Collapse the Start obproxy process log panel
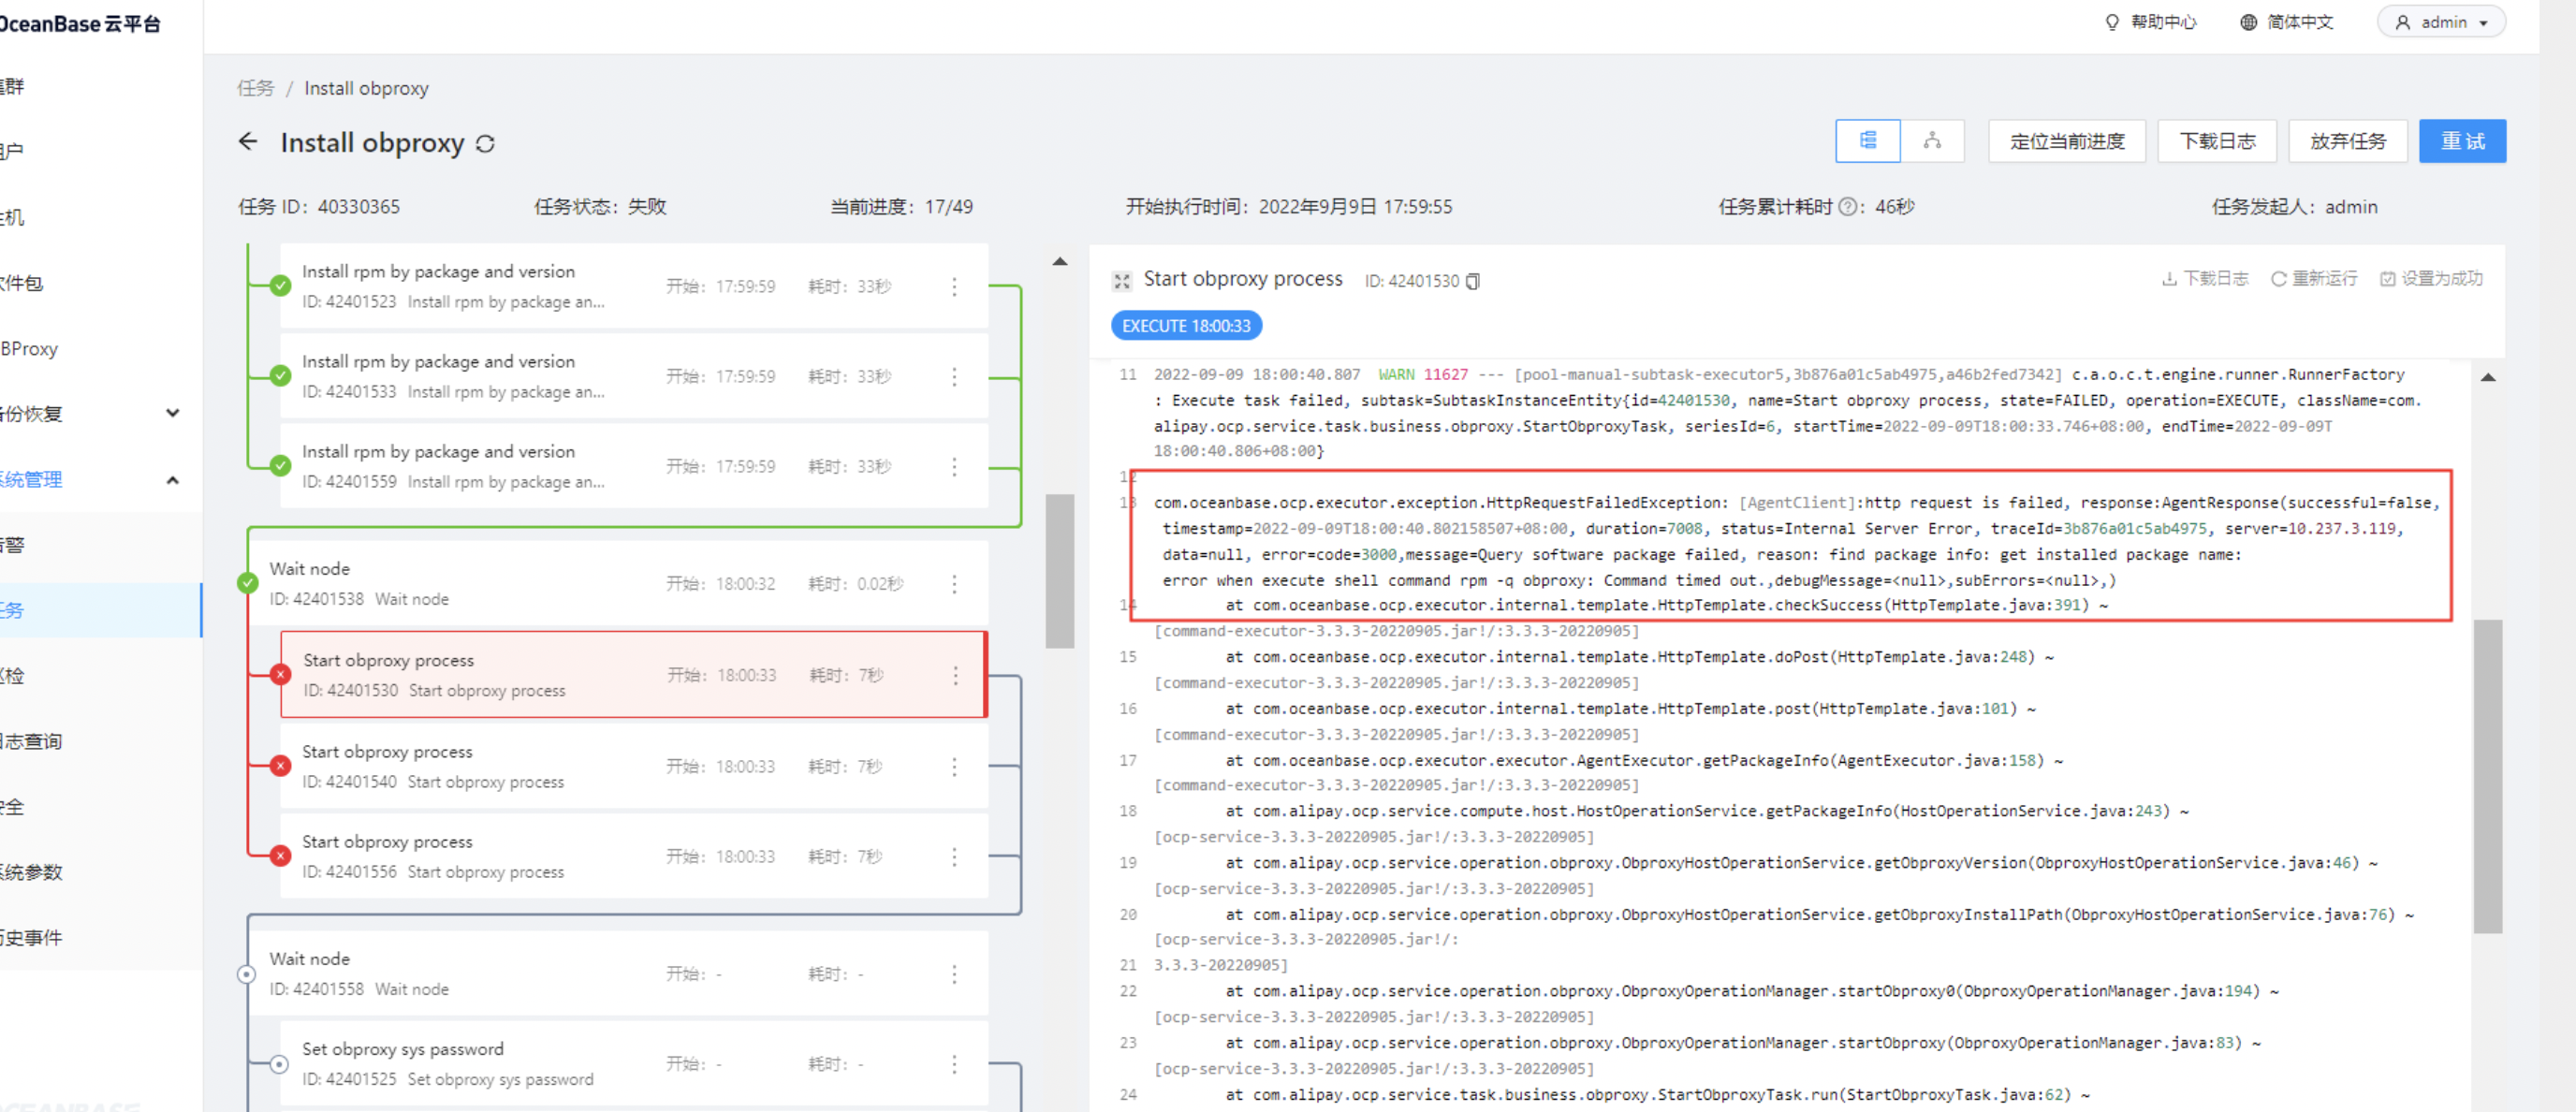 (x=1122, y=281)
